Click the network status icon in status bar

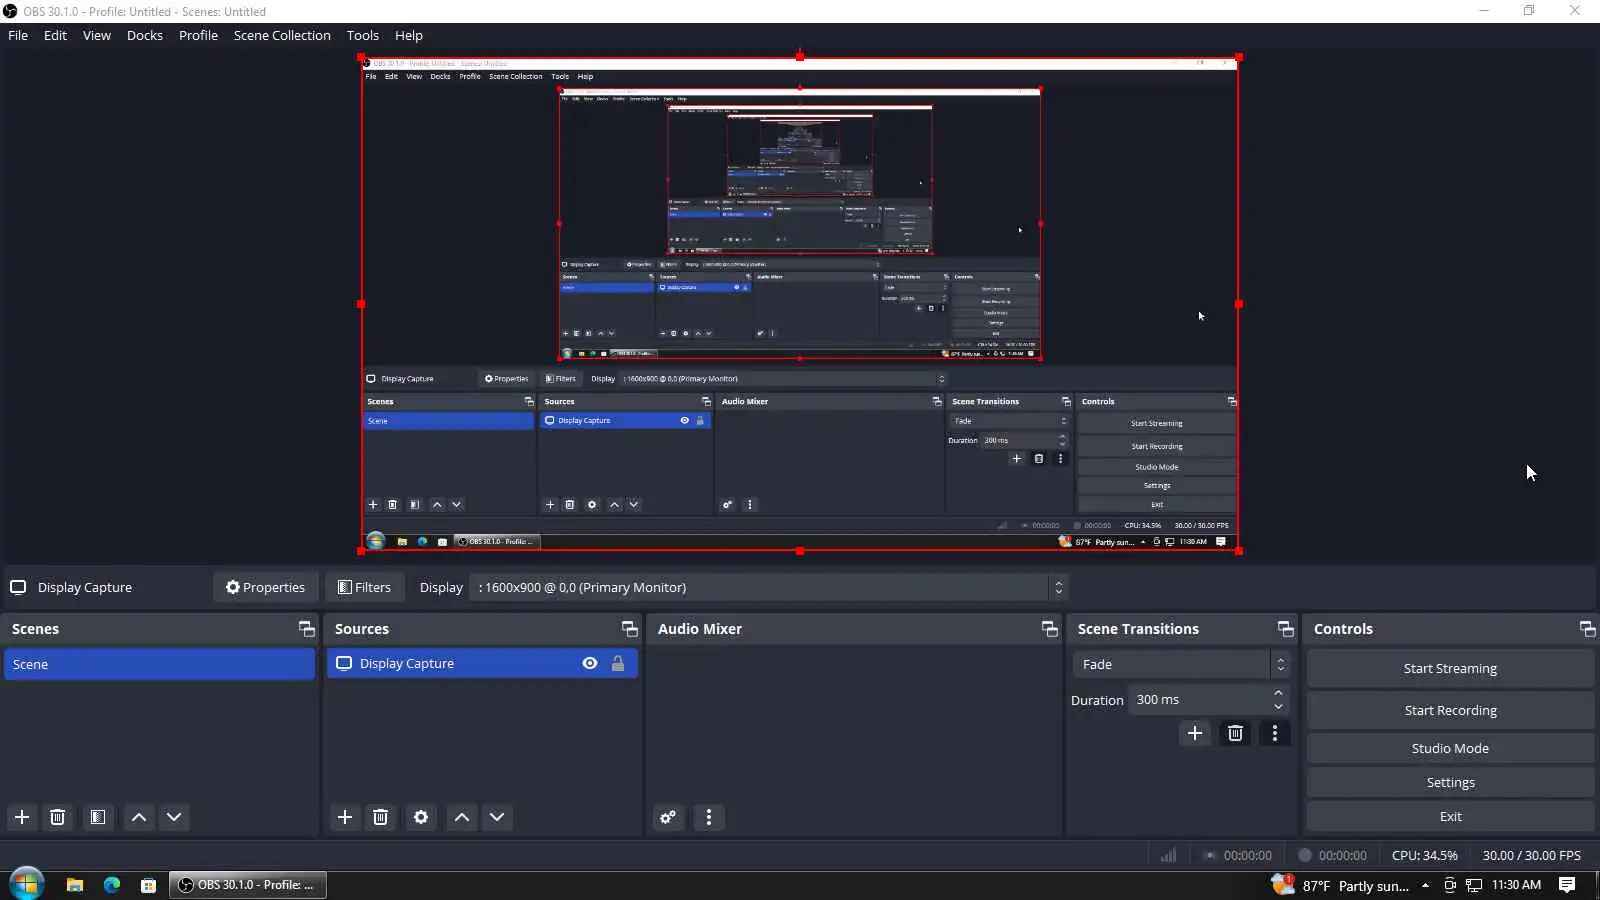1168,855
